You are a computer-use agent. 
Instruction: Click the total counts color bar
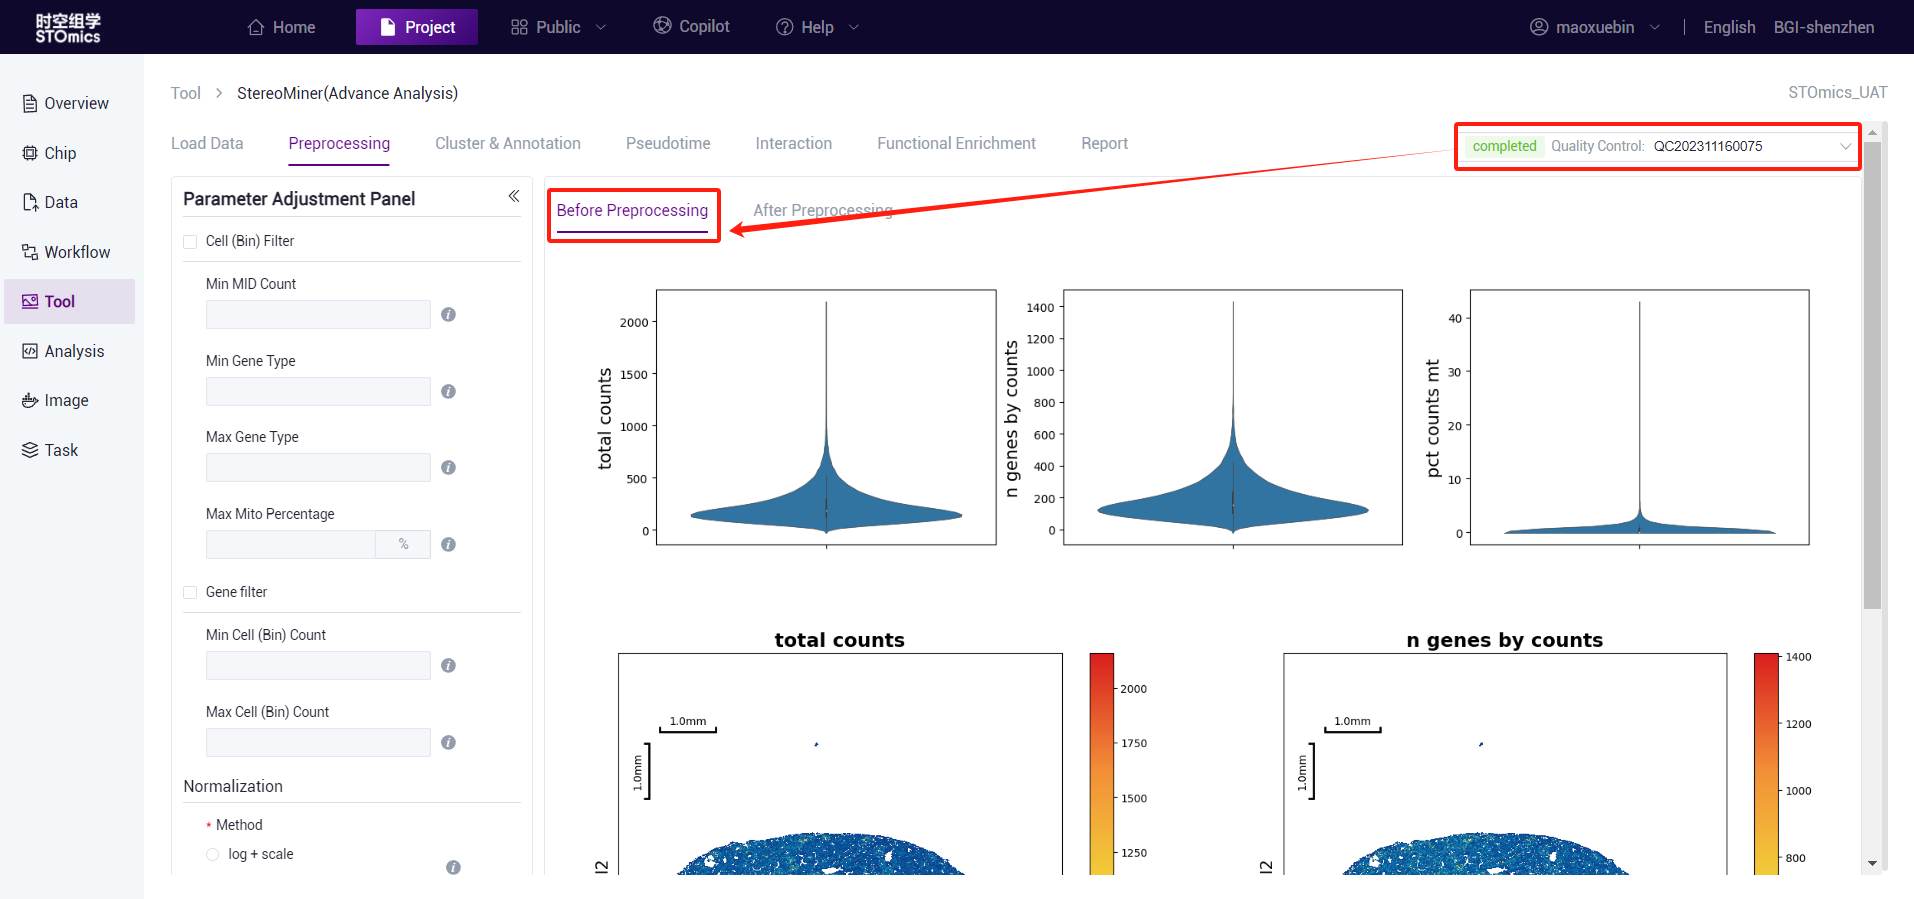point(1102,764)
